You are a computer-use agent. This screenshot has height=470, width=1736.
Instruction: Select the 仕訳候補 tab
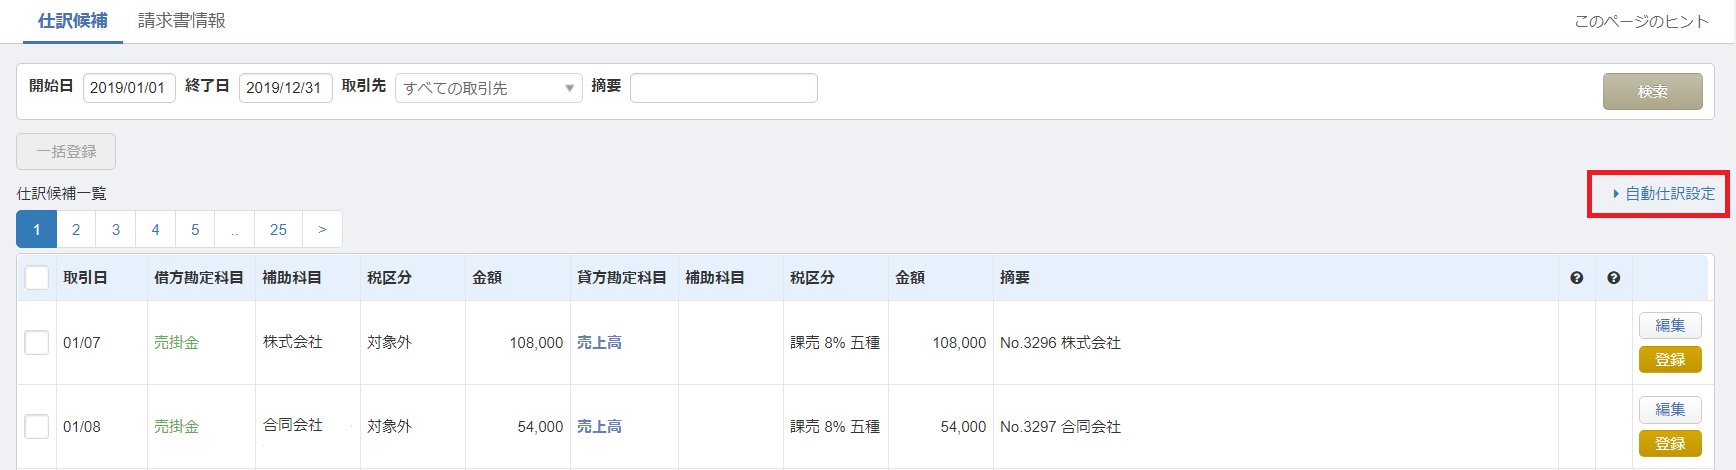point(72,20)
